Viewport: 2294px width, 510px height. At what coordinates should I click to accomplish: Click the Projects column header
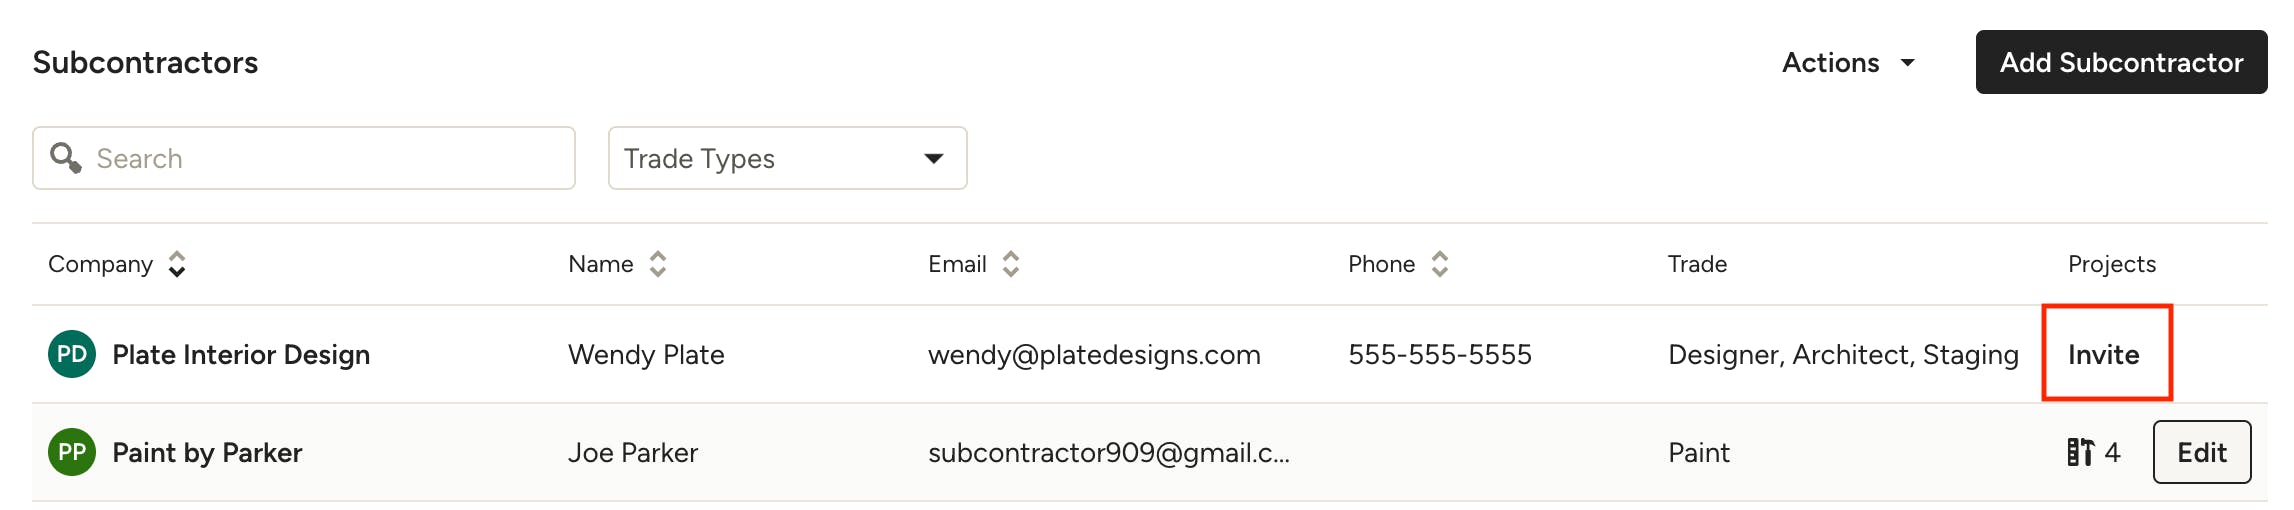(x=2111, y=264)
